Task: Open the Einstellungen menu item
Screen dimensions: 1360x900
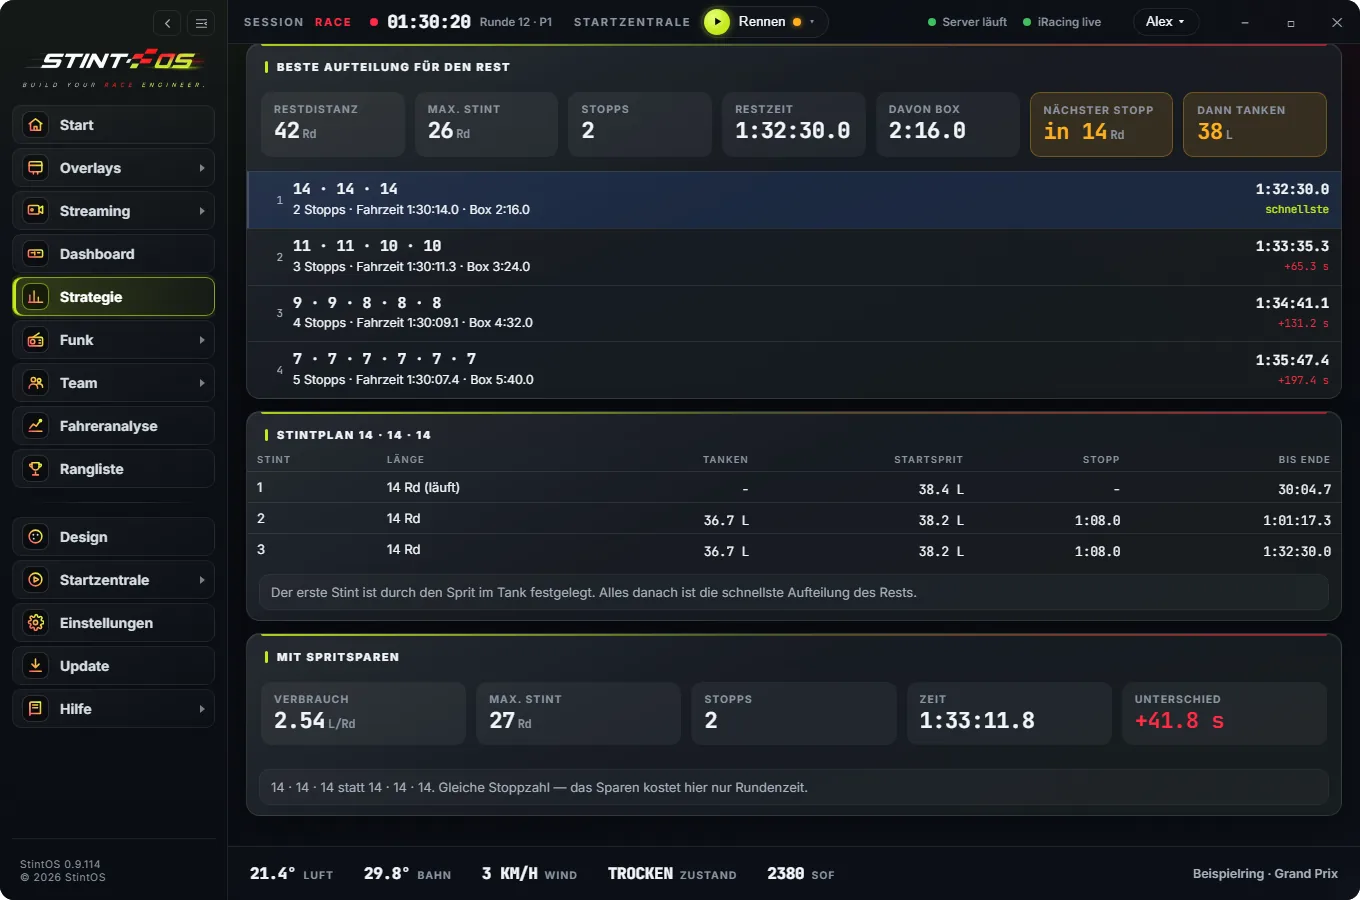Action: (x=114, y=623)
